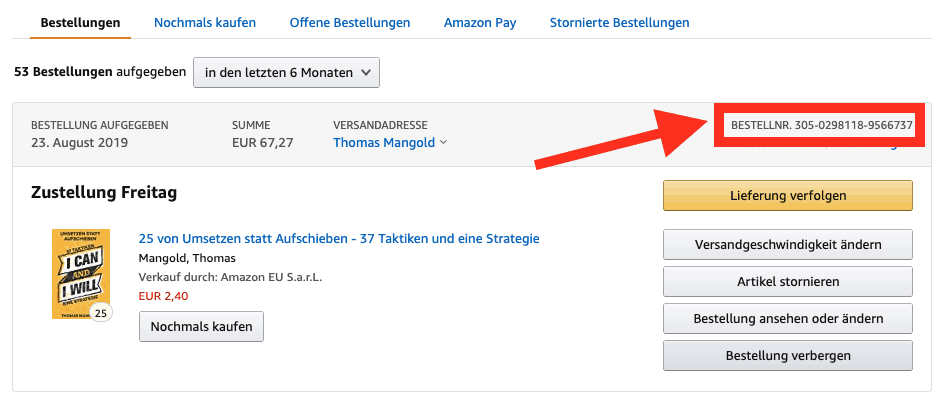Viewport: 947px width, 403px height.
Task: Click the quantity badge 25 on the cover
Action: 101,313
